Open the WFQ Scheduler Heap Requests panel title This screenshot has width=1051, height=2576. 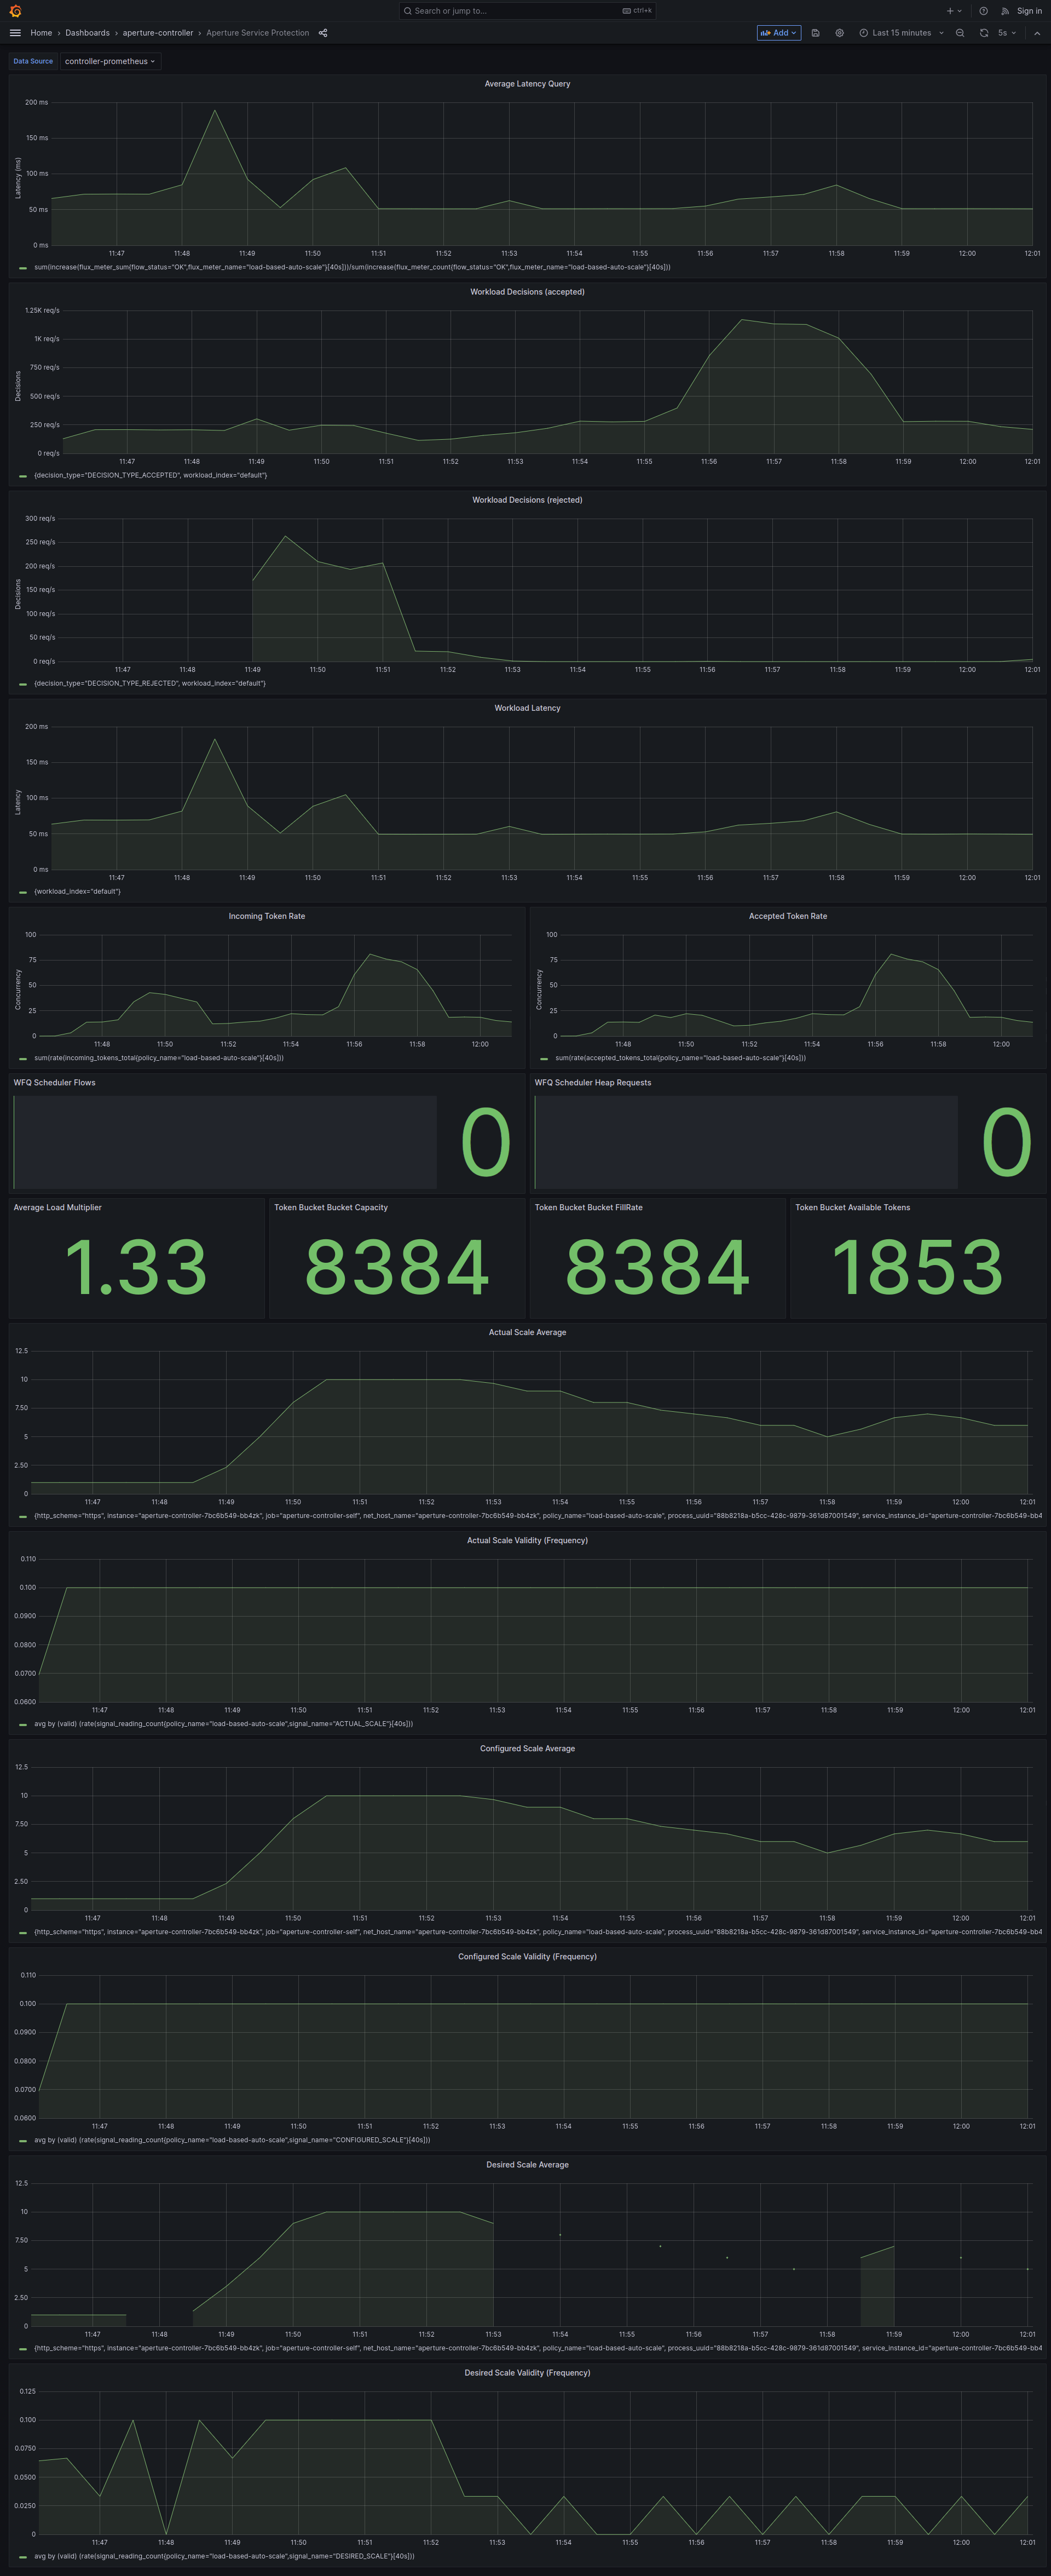click(593, 1082)
